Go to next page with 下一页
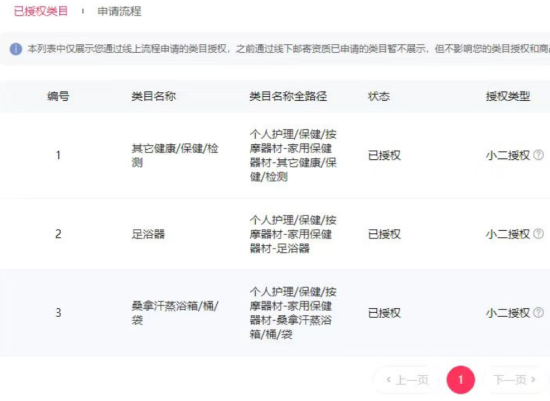This screenshot has height=401, width=550. pyautogui.click(x=514, y=380)
